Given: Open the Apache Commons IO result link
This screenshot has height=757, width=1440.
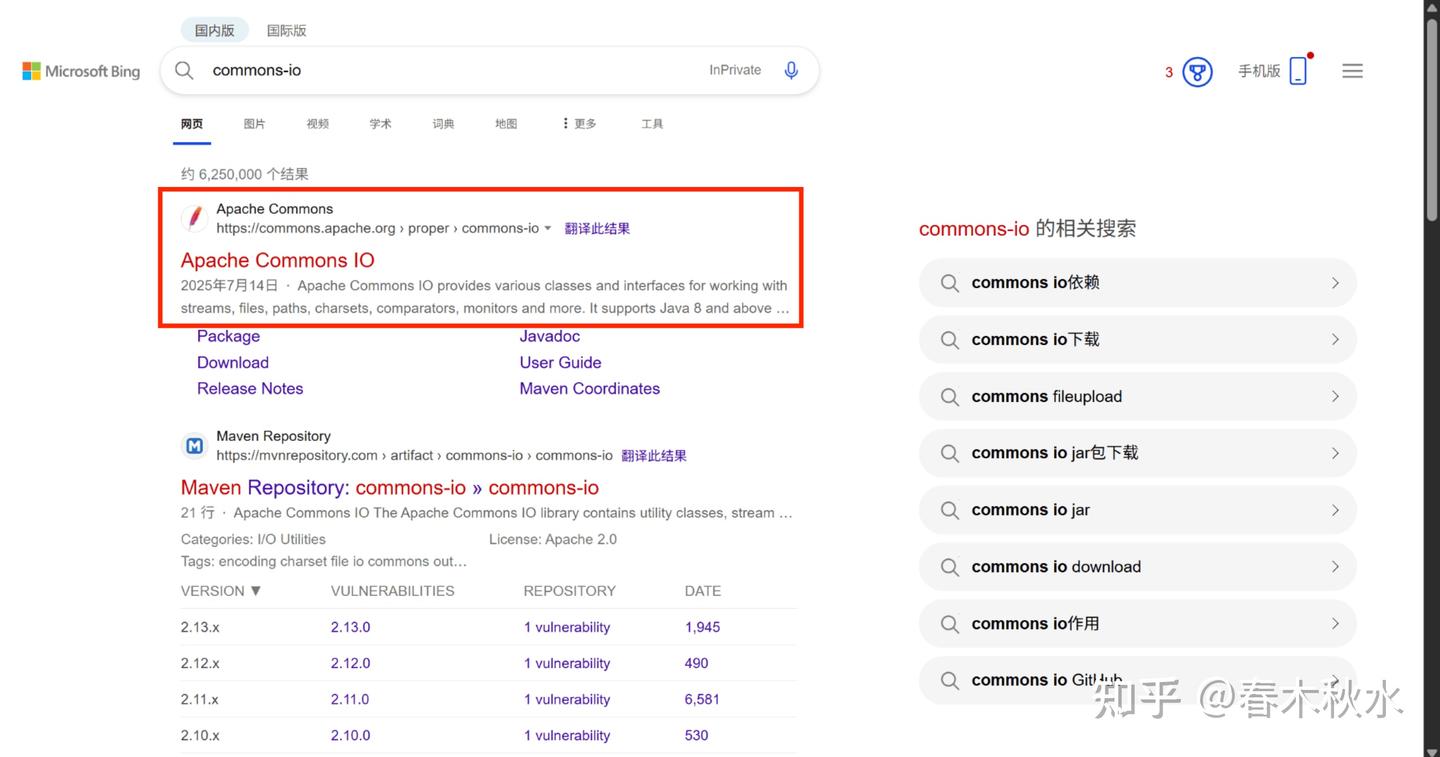Looking at the screenshot, I should (277, 259).
